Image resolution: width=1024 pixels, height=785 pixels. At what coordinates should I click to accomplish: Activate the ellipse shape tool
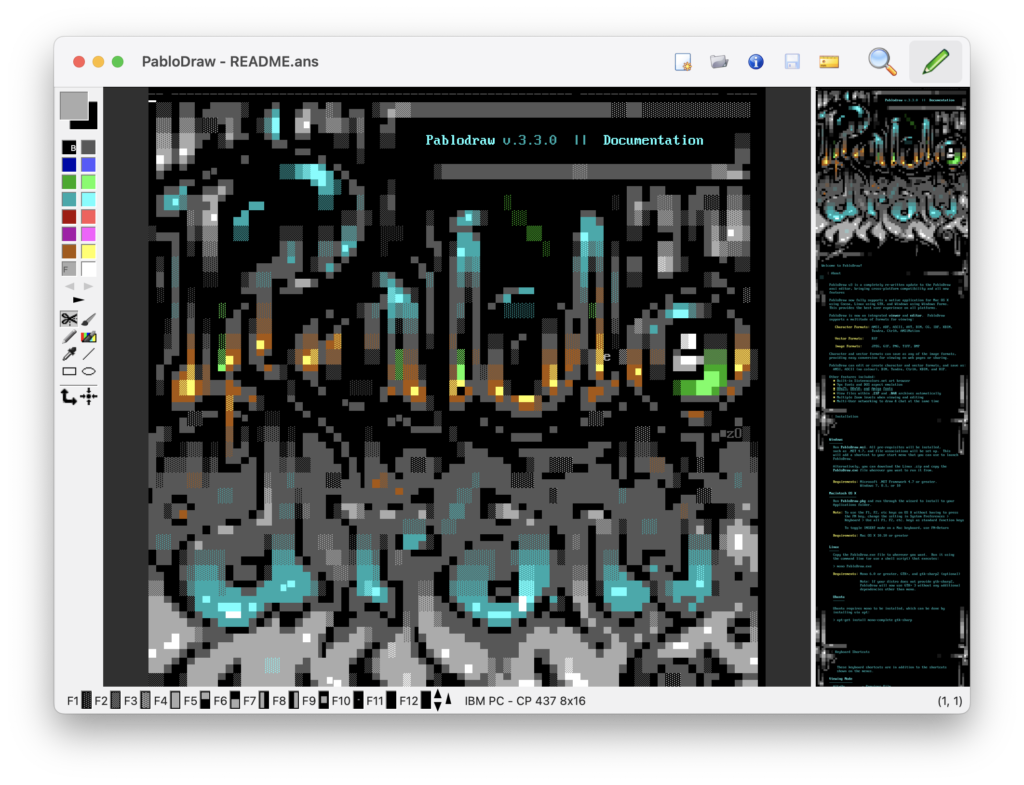pos(88,371)
